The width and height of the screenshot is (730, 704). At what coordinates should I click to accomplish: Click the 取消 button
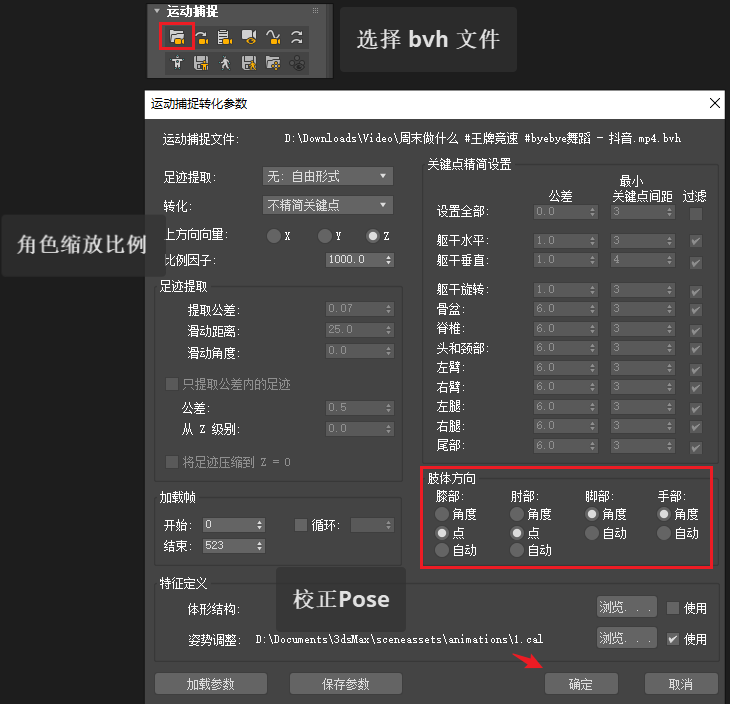pos(681,684)
